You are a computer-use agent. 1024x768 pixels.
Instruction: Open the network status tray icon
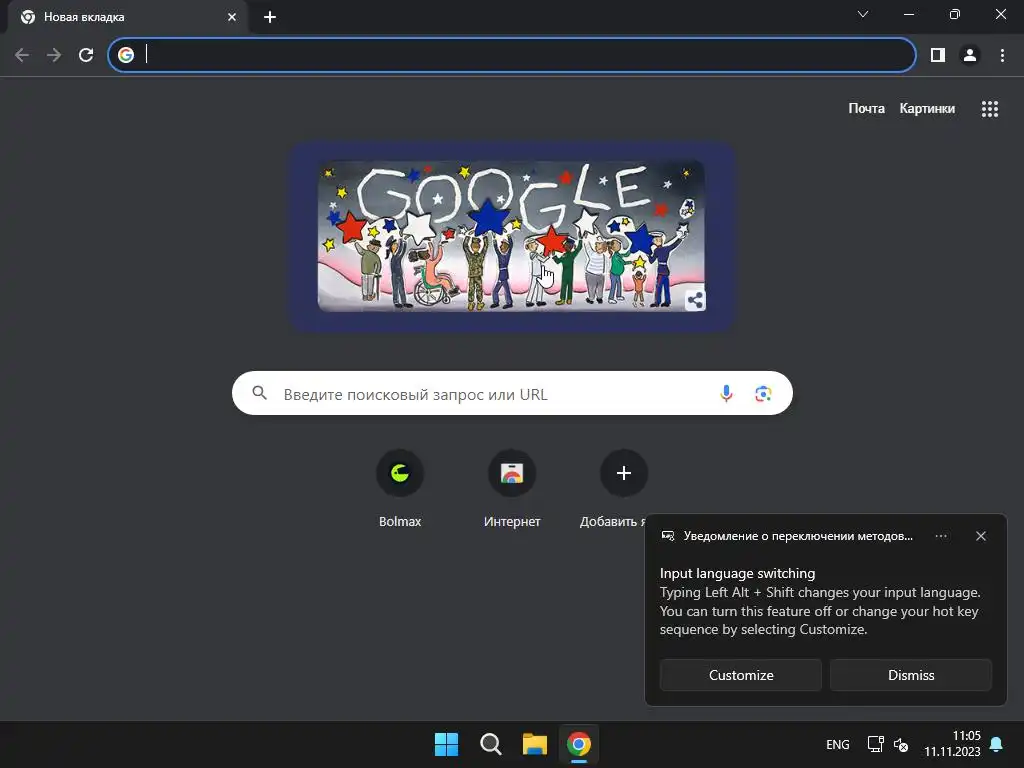875,744
